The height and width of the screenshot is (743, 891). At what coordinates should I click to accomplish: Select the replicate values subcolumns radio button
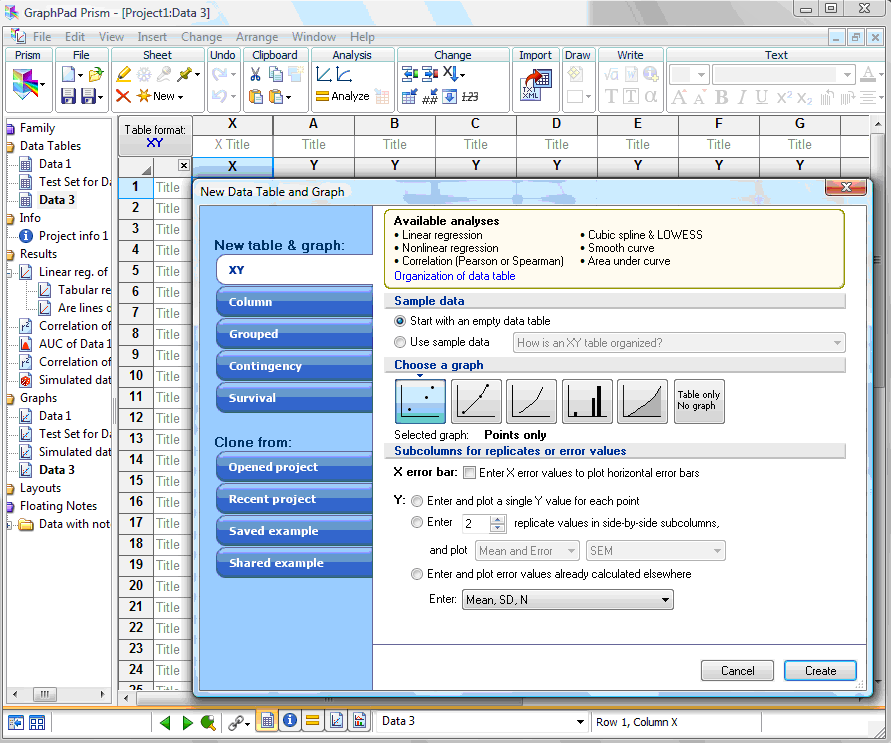pyautogui.click(x=417, y=522)
